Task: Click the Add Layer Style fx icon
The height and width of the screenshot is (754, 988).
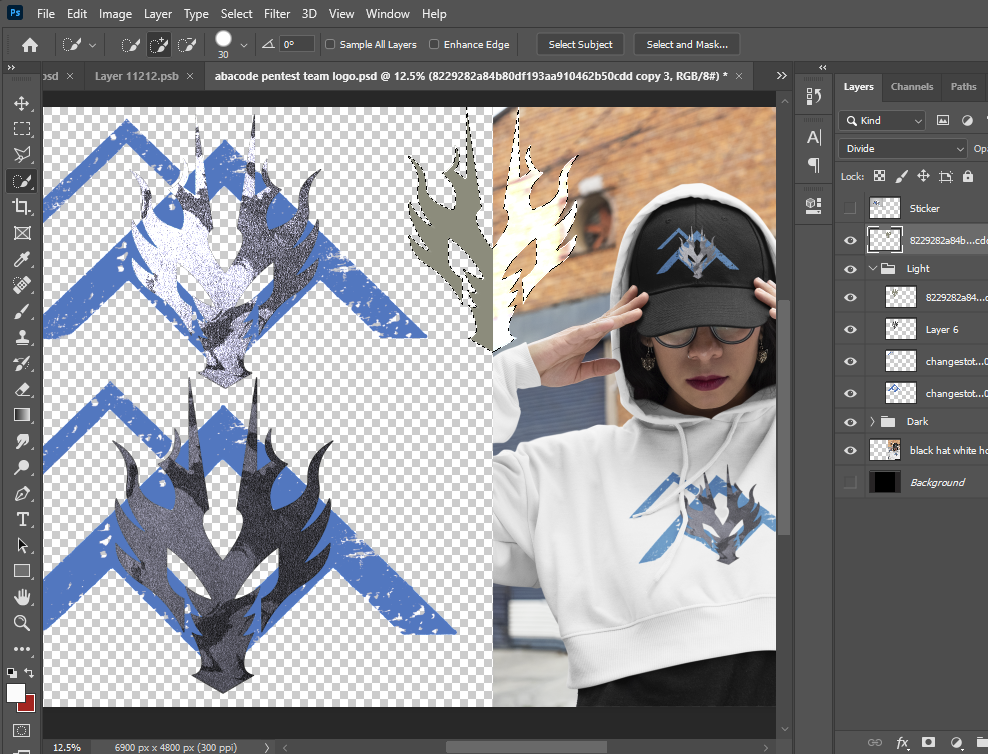Action: [902, 743]
